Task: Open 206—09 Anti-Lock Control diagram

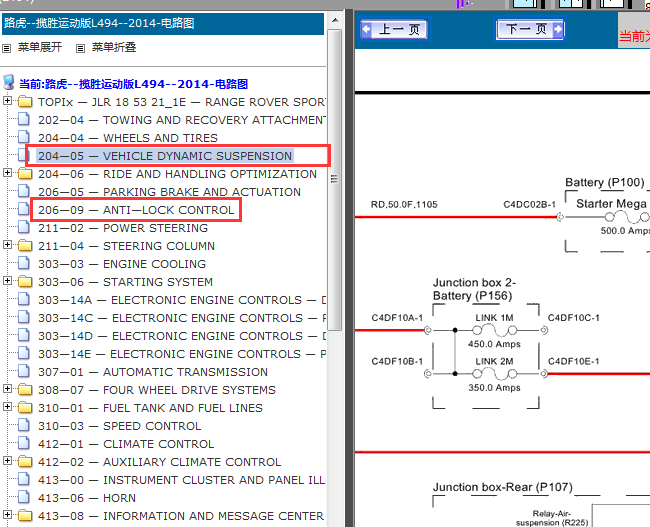Action: (x=136, y=210)
